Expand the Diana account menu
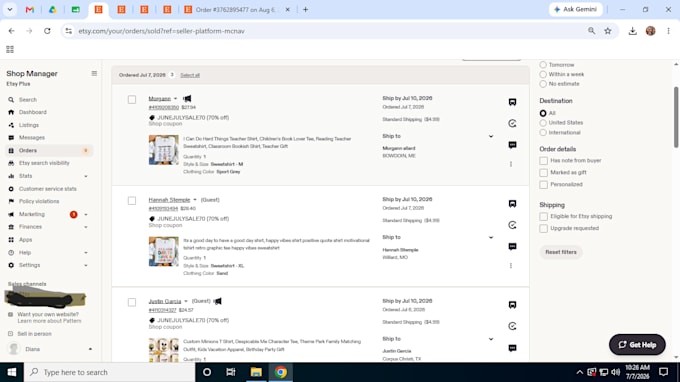680x382 pixels. 90,349
